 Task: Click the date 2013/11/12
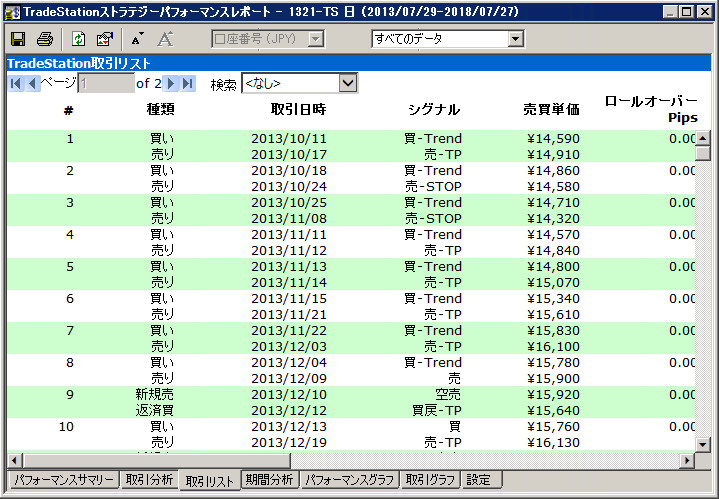pos(289,251)
